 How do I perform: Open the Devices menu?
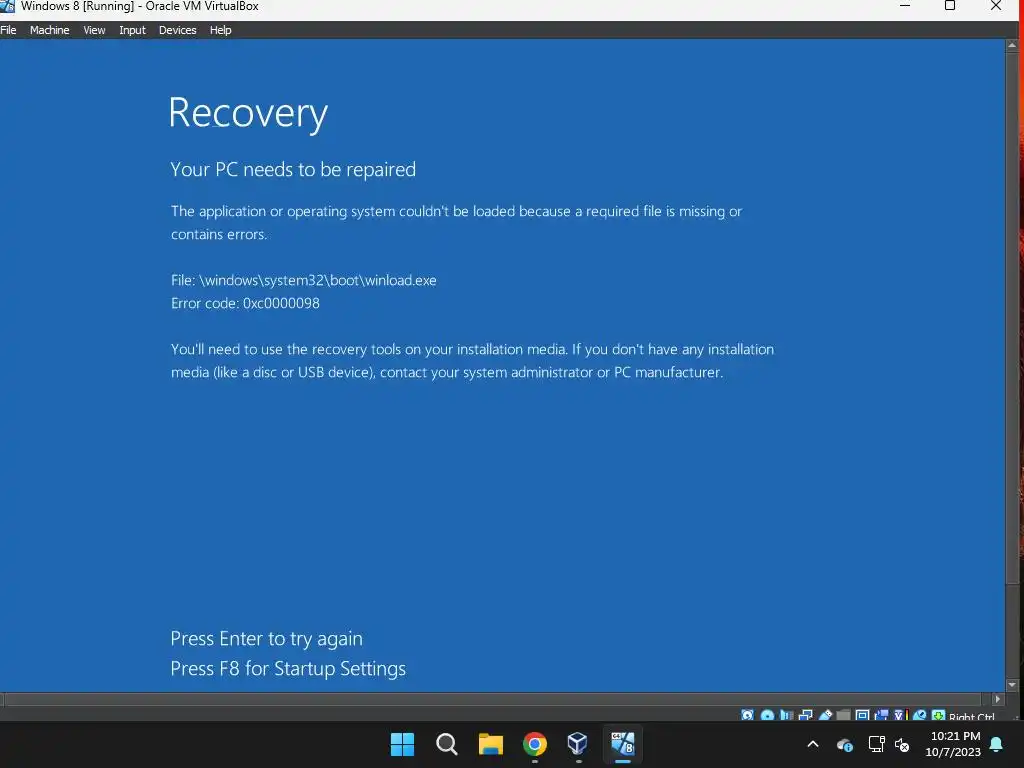[x=178, y=30]
